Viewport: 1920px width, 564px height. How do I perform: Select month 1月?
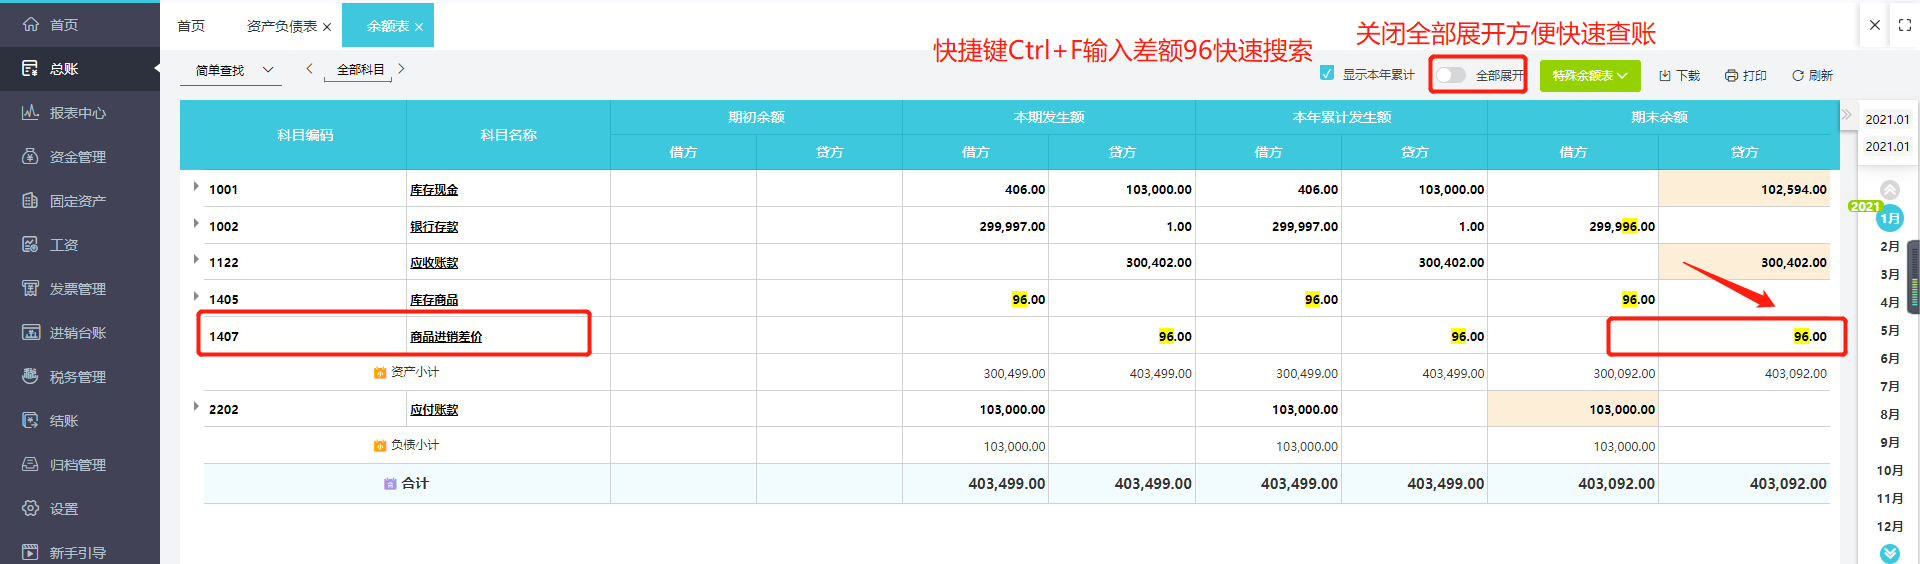[x=1889, y=218]
